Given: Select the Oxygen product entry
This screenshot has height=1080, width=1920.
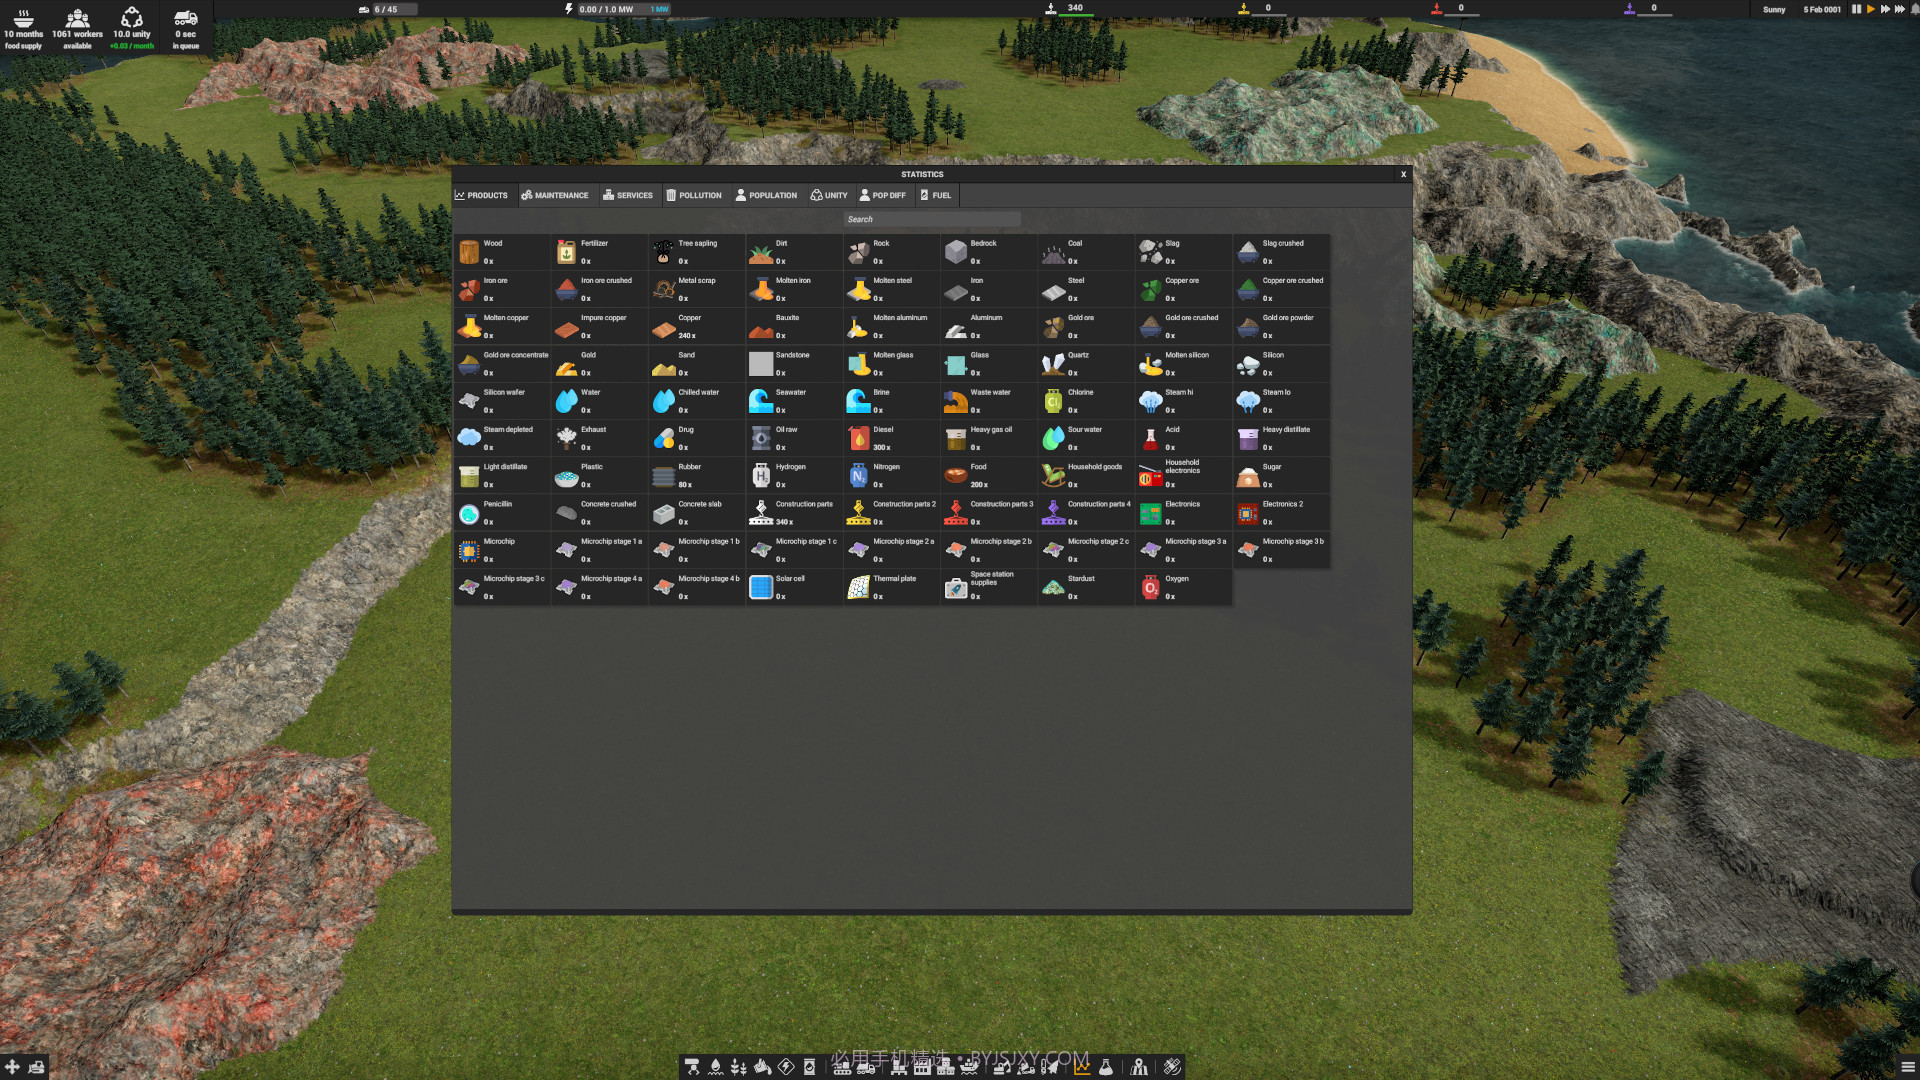Looking at the screenshot, I should tap(1182, 587).
